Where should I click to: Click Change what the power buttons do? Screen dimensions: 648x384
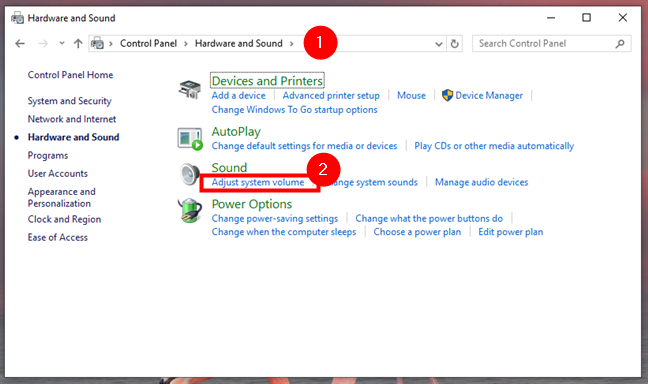tap(429, 218)
